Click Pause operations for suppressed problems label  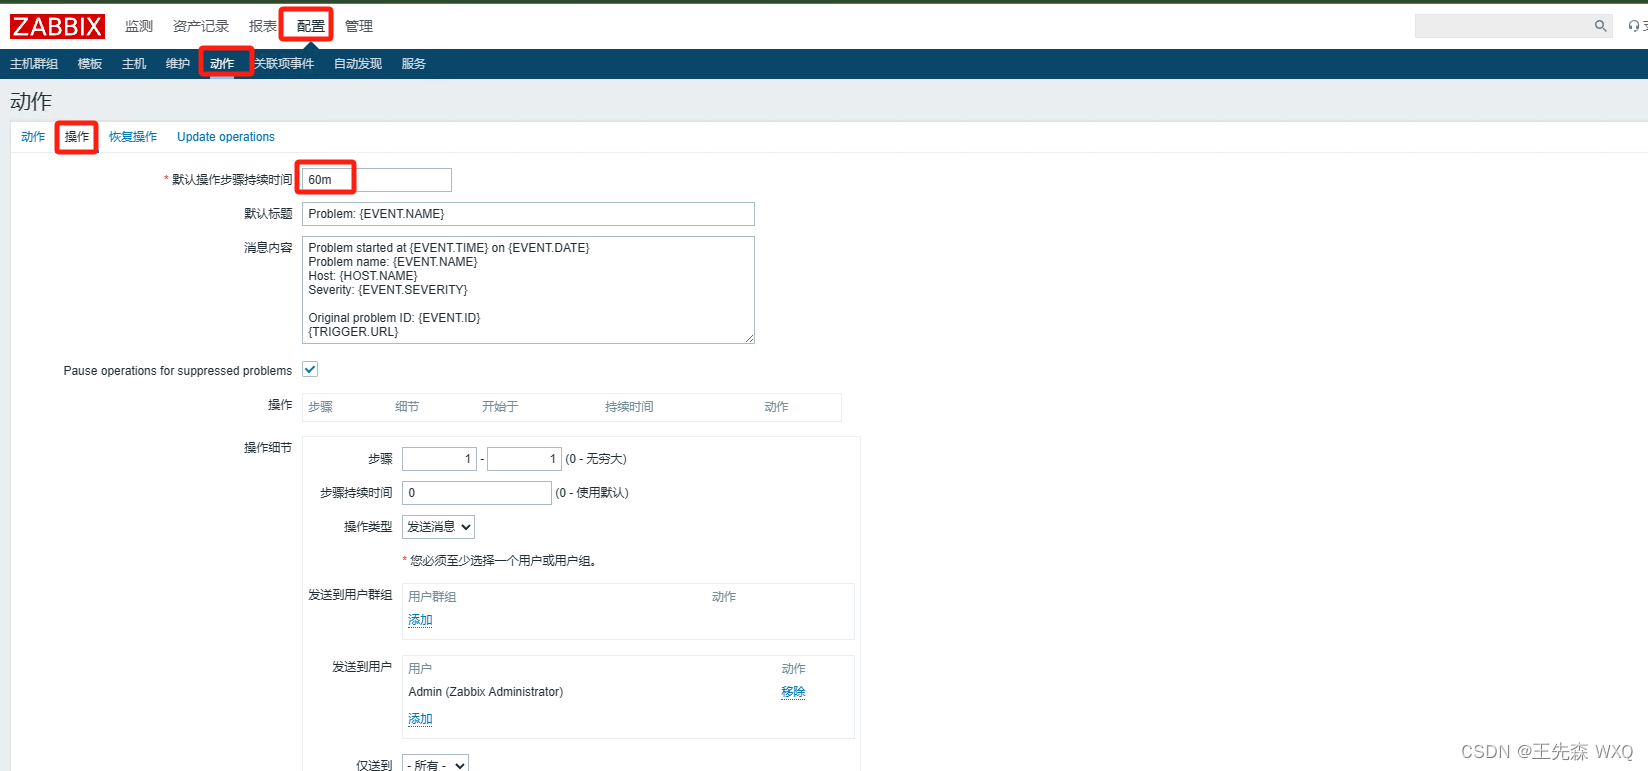178,371
